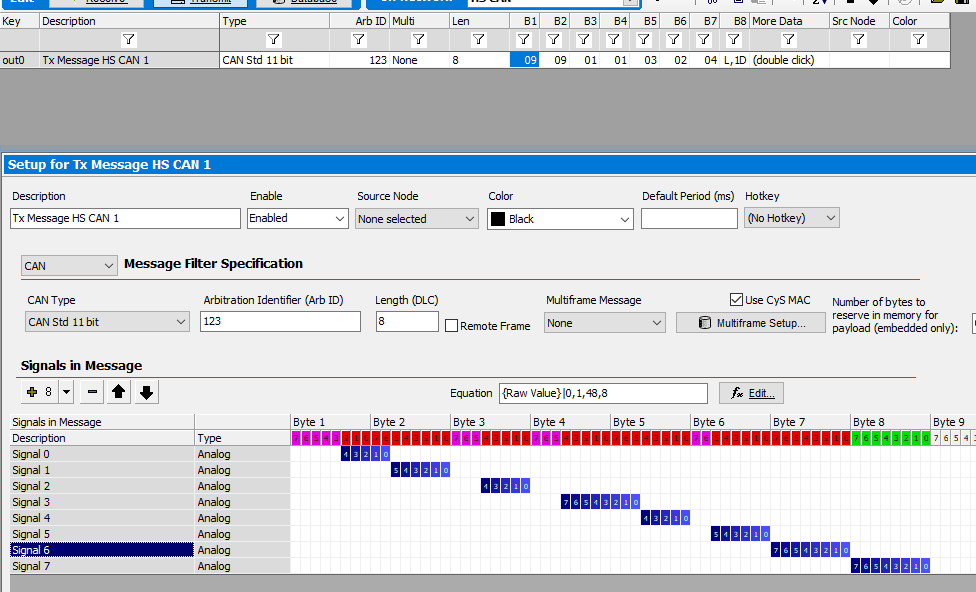Open the B2 column filter
The image size is (976, 592).
554,40
